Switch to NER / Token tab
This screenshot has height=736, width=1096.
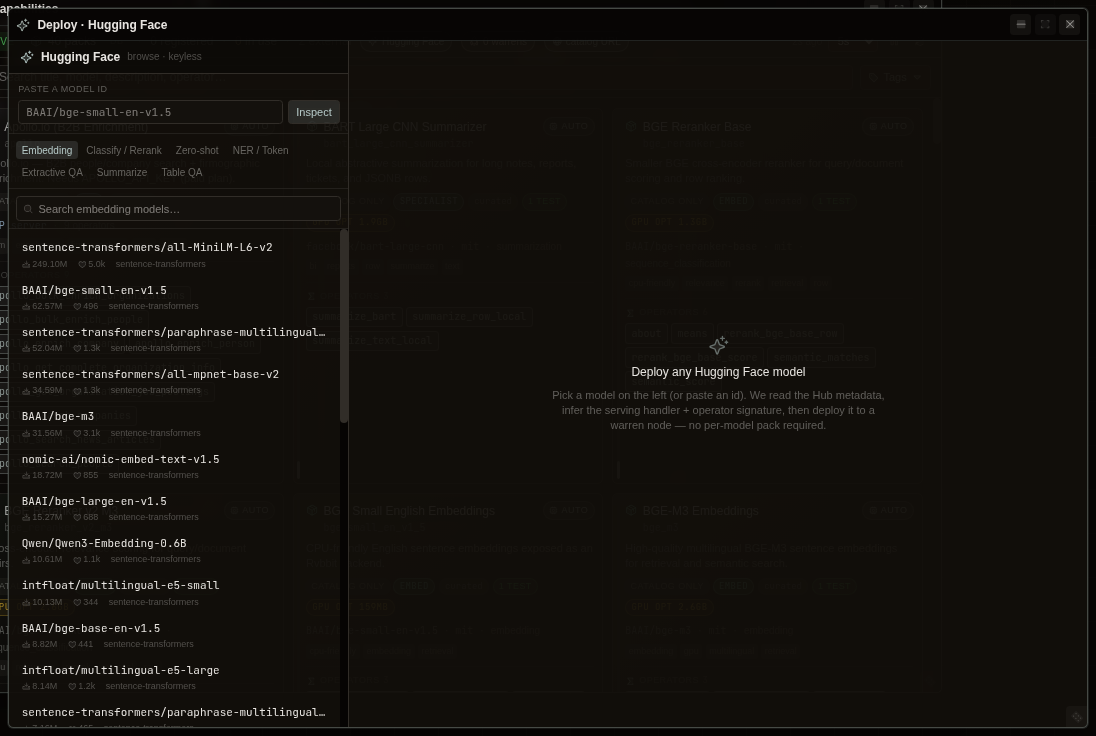260,150
